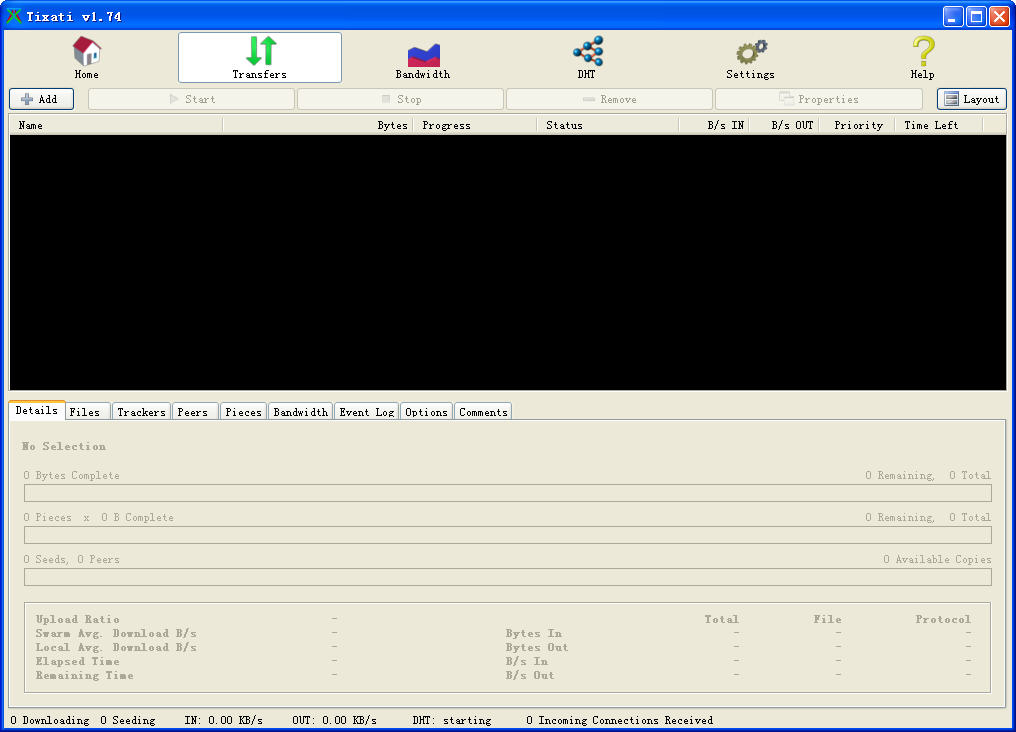Open the Peers tab

click(x=194, y=412)
